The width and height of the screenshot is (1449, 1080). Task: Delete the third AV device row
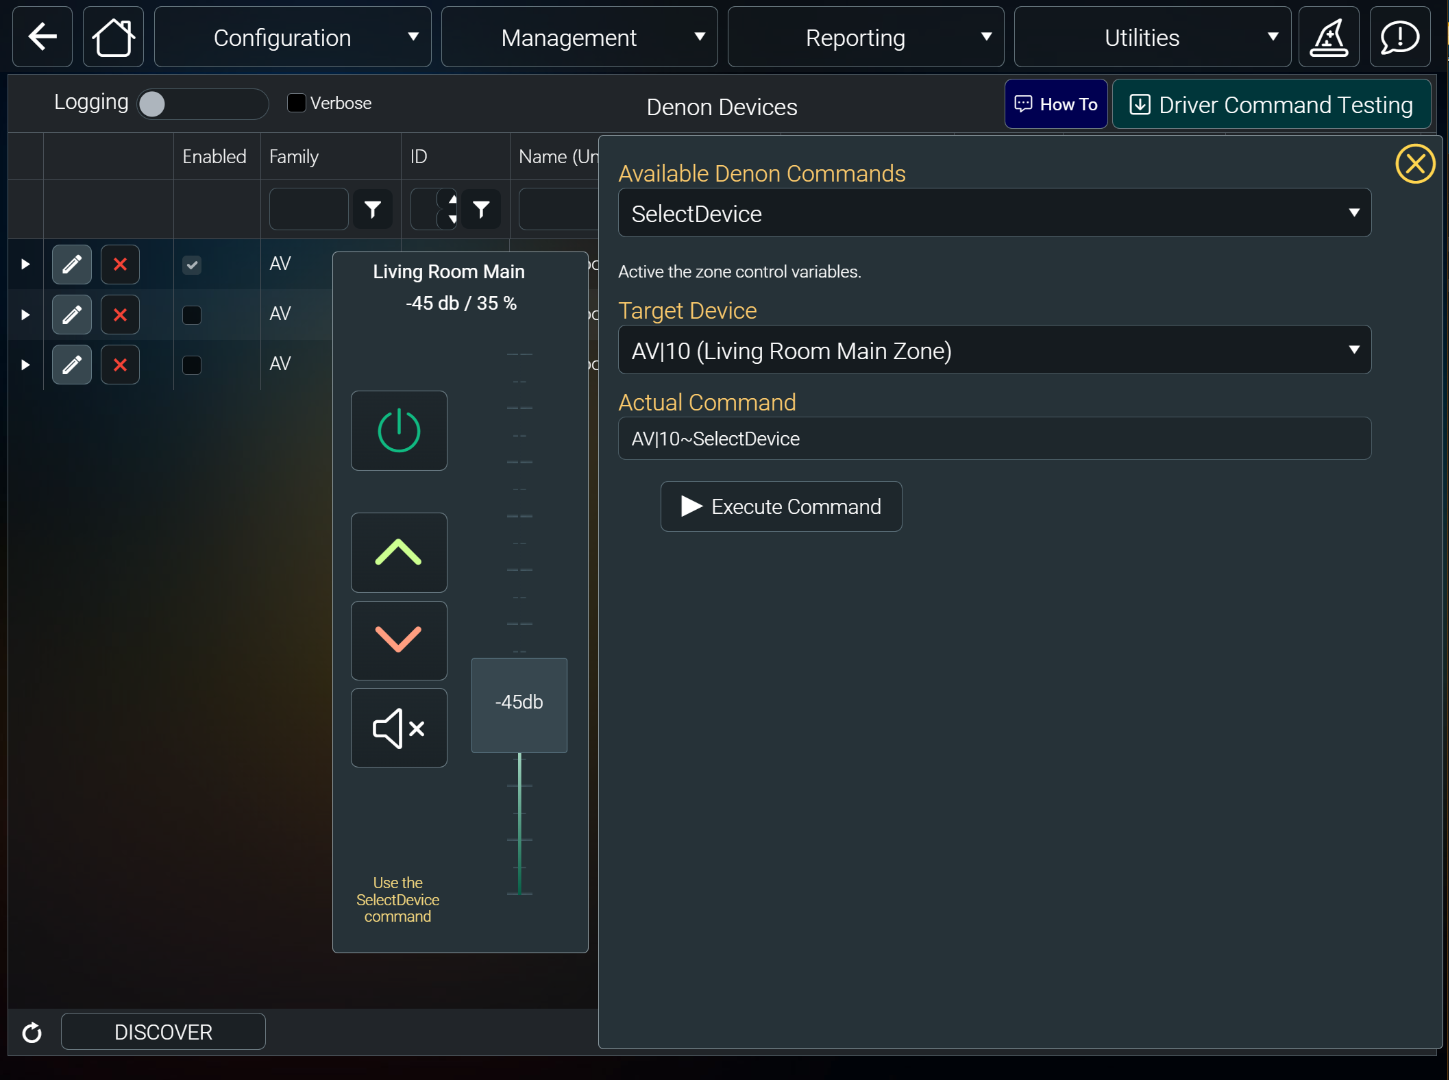[x=120, y=364]
